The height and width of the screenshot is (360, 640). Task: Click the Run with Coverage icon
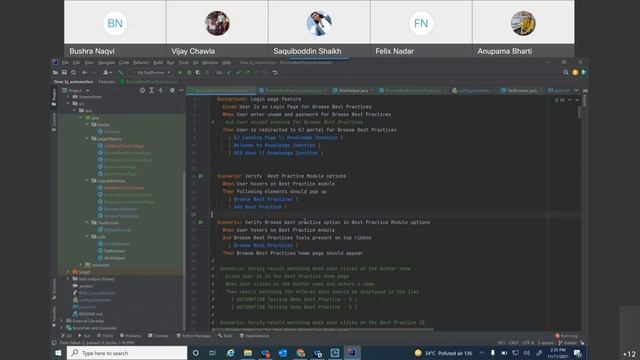pyautogui.click(x=198, y=72)
